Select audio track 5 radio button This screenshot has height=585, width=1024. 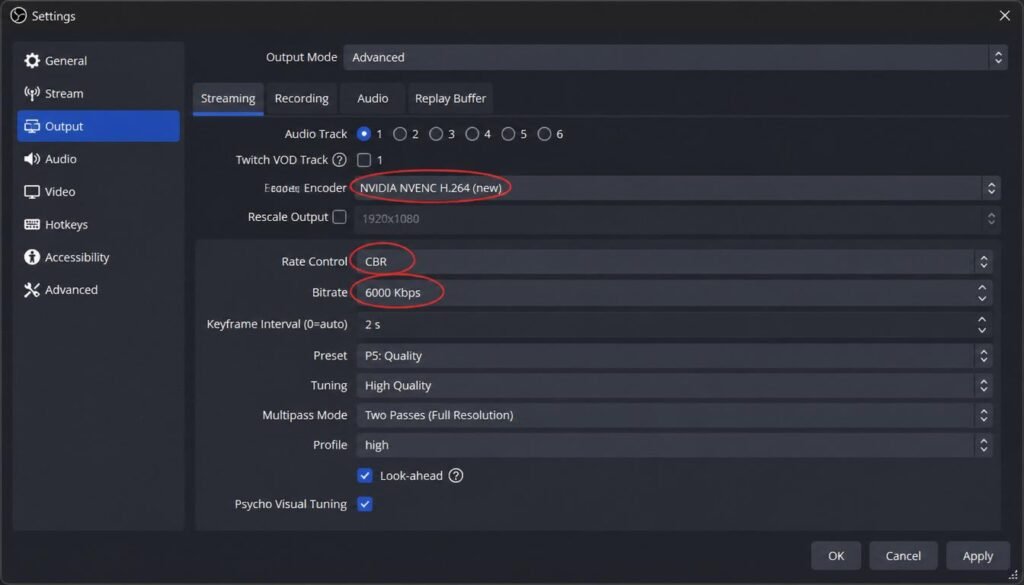point(508,134)
